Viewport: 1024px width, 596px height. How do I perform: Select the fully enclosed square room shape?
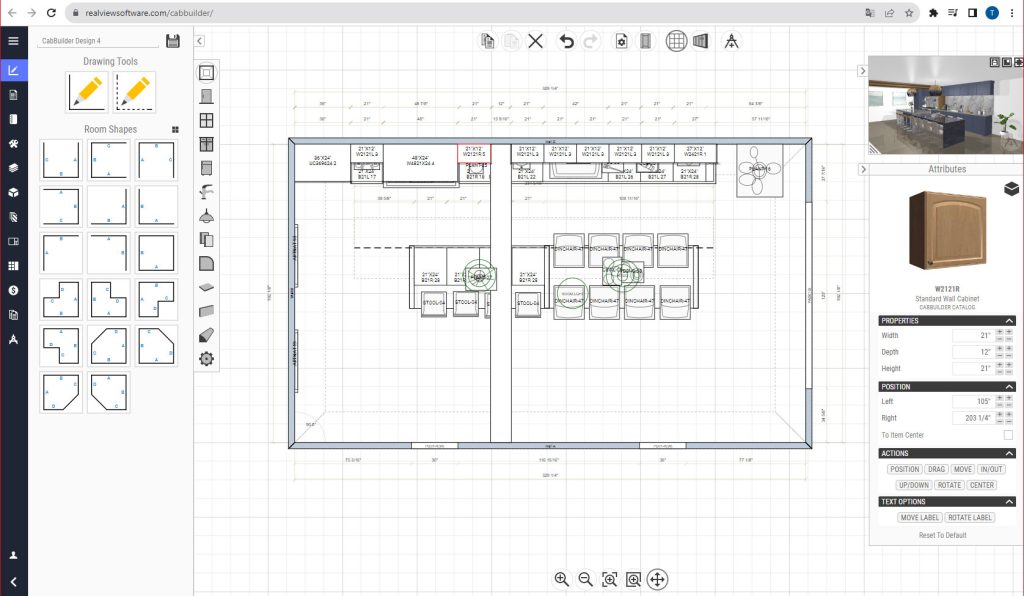(x=157, y=253)
